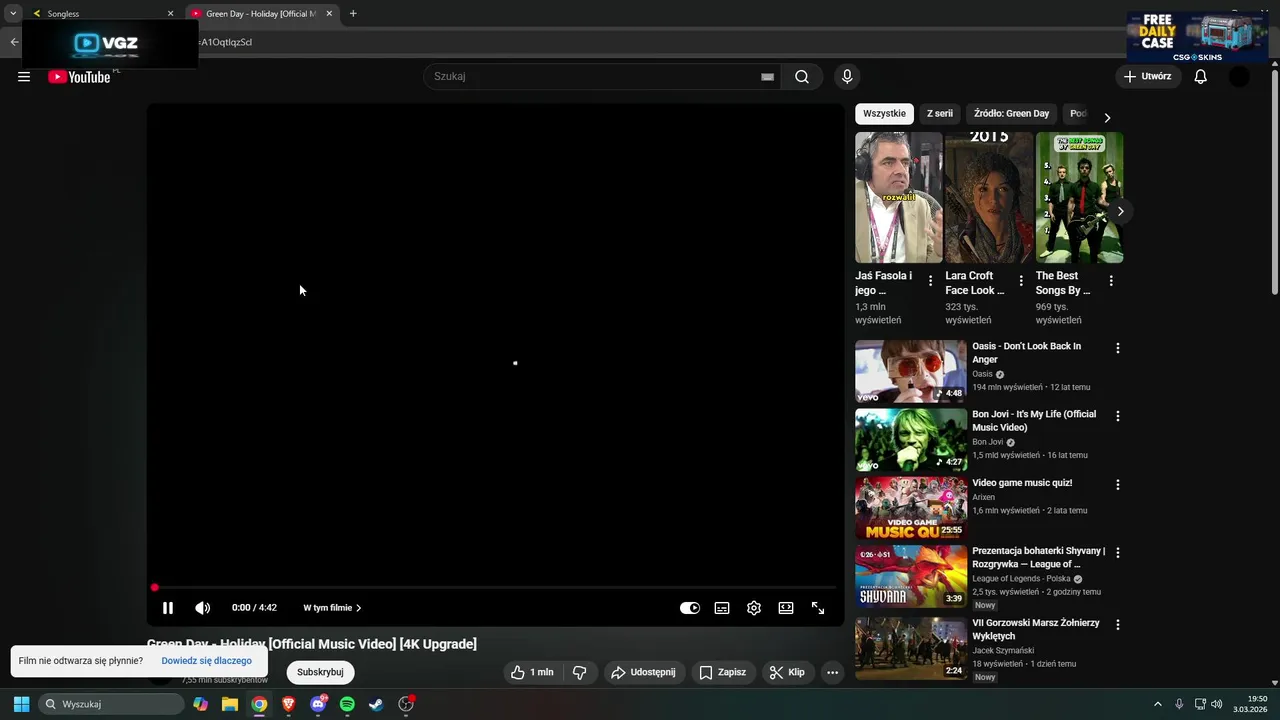Click the Windows taskbar Wyszukaj search box

click(112, 704)
